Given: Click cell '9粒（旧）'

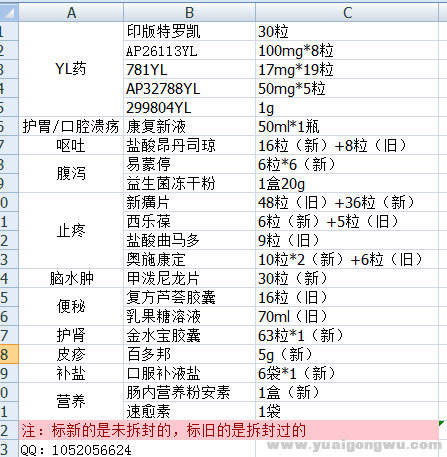Looking at the screenshot, I should point(347,240).
